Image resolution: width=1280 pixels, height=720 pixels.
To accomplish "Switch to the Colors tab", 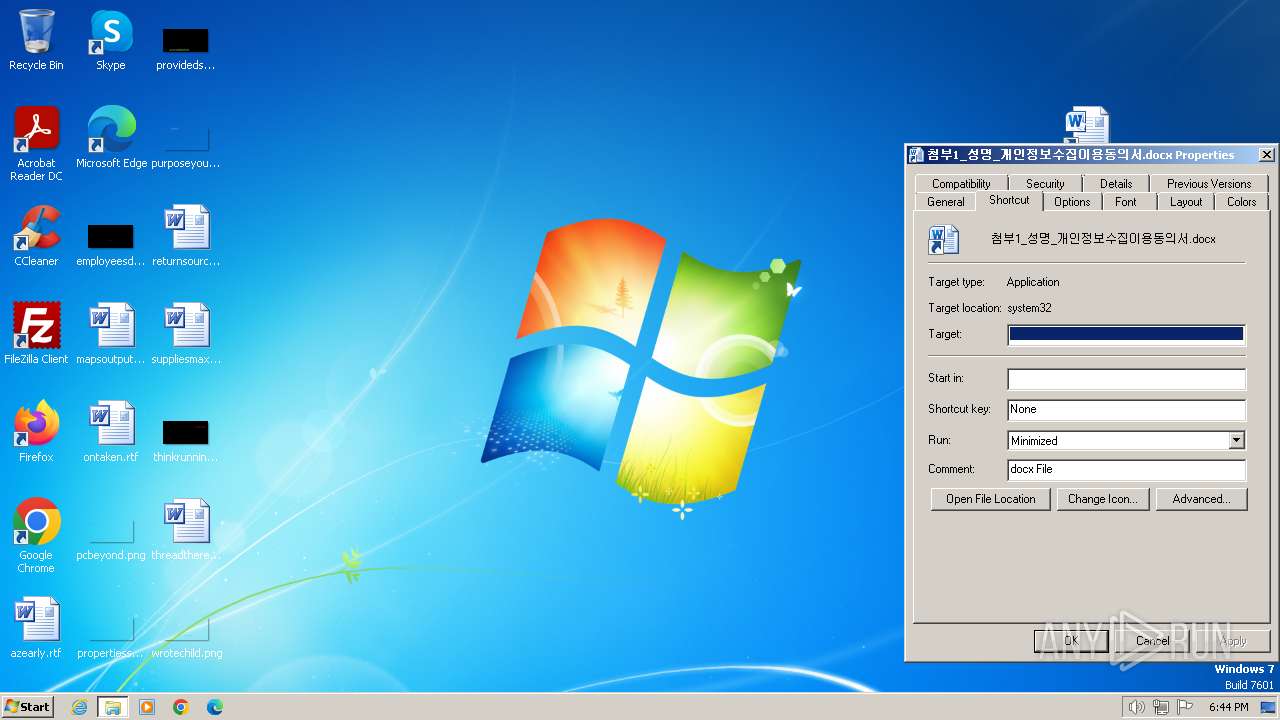I will [x=1241, y=201].
